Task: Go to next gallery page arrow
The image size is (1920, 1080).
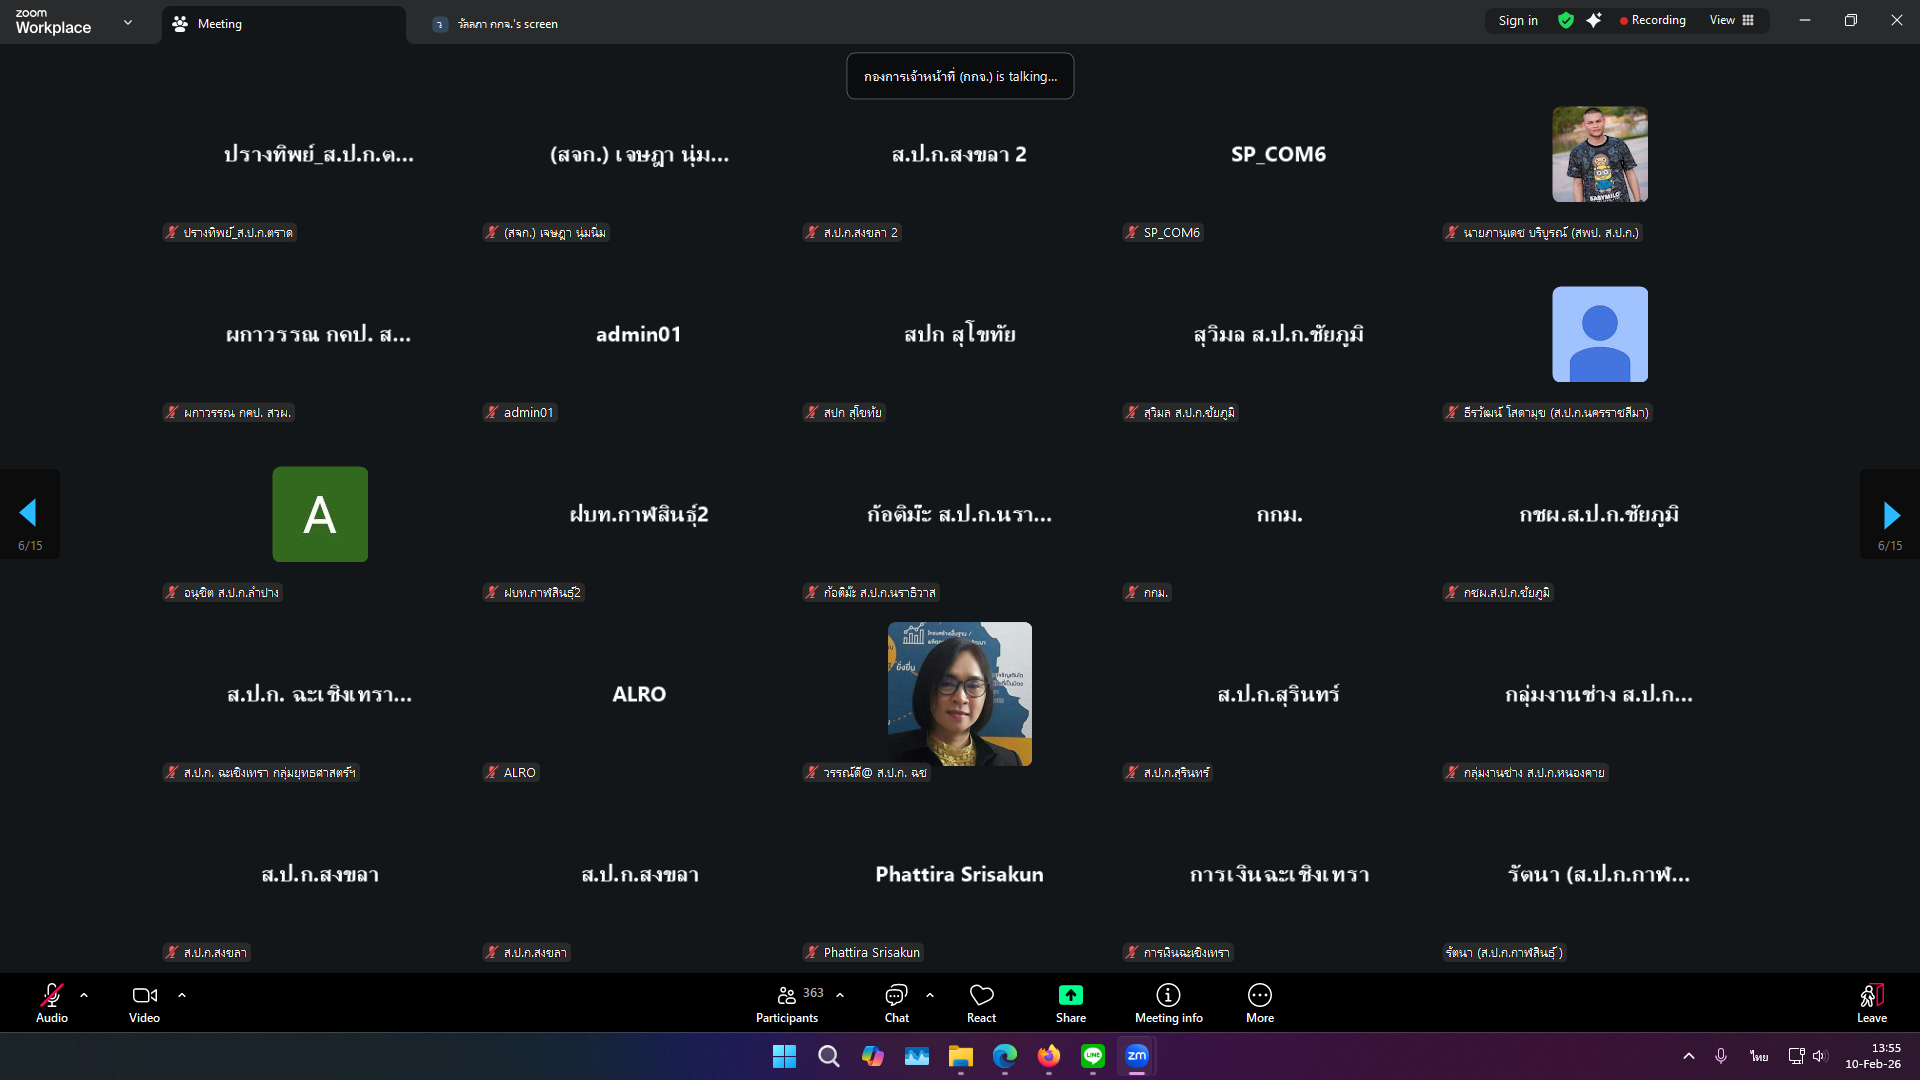Action: coord(1890,514)
